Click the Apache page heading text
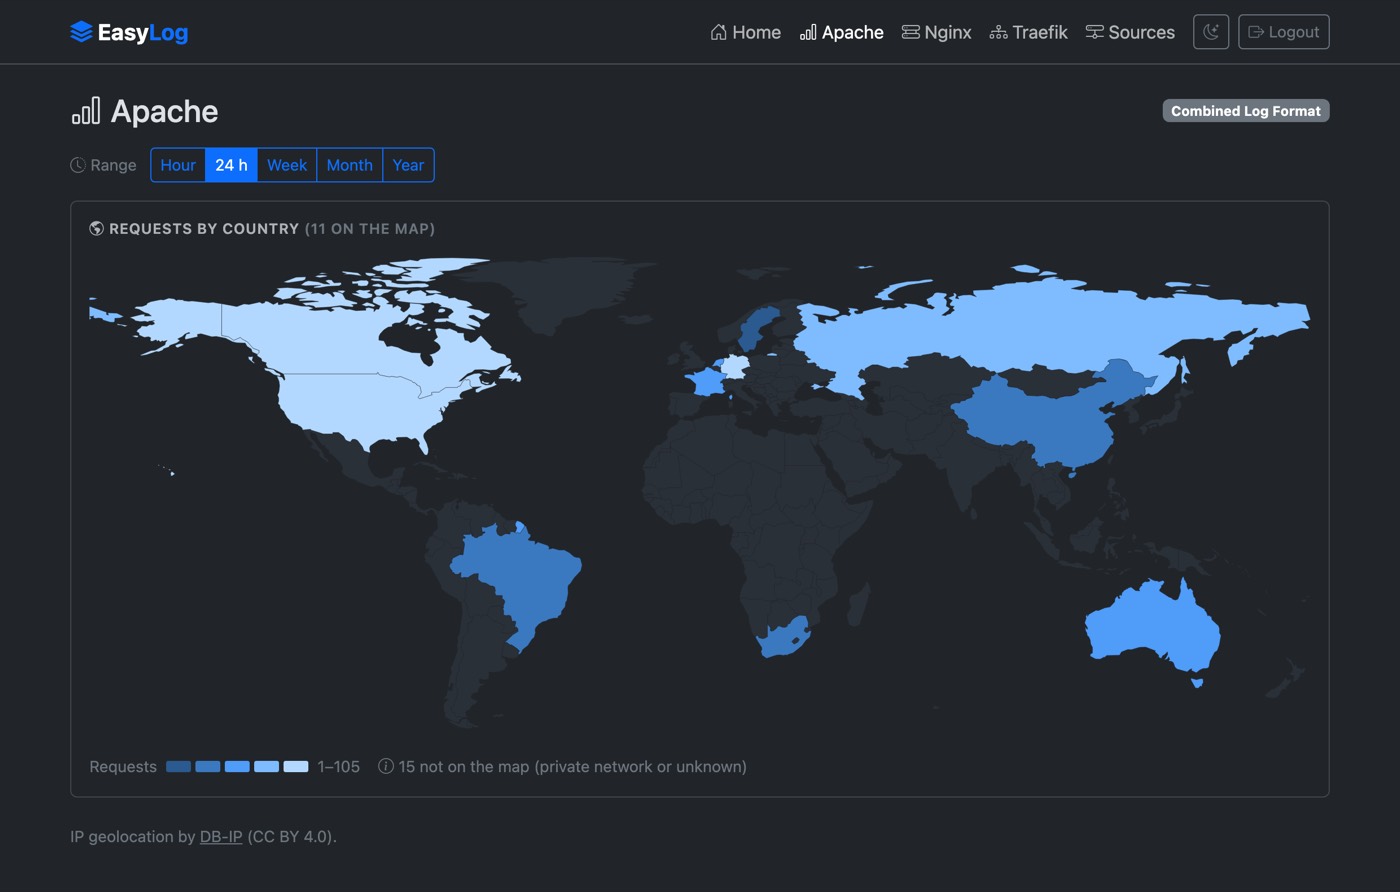Viewport: 1400px width, 892px height. (164, 111)
